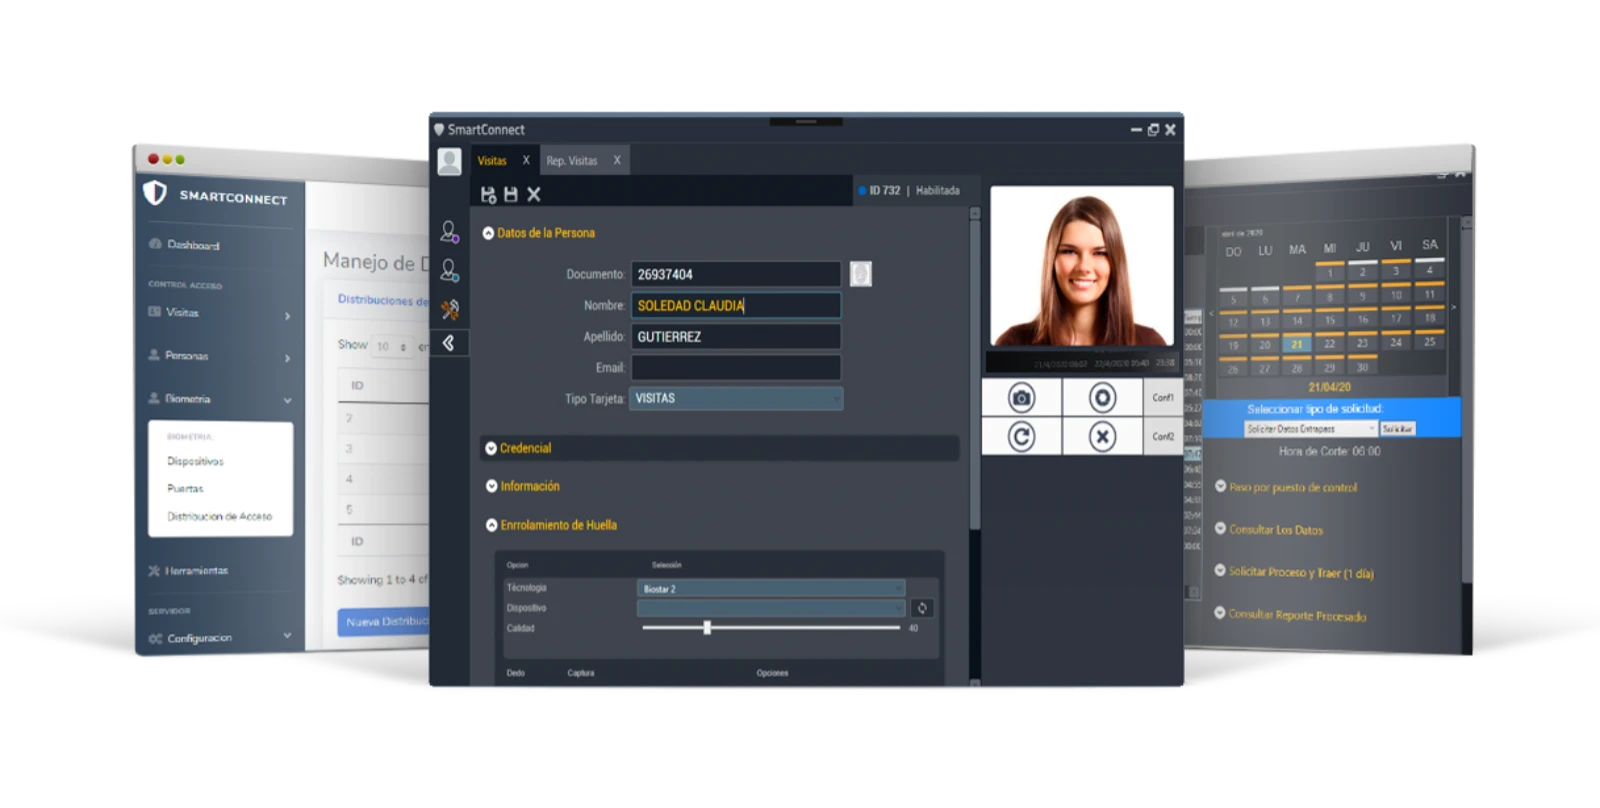Viewport: 1600px width, 808px height.
Task: Click the Nueva Distribución button
Action: (384, 622)
